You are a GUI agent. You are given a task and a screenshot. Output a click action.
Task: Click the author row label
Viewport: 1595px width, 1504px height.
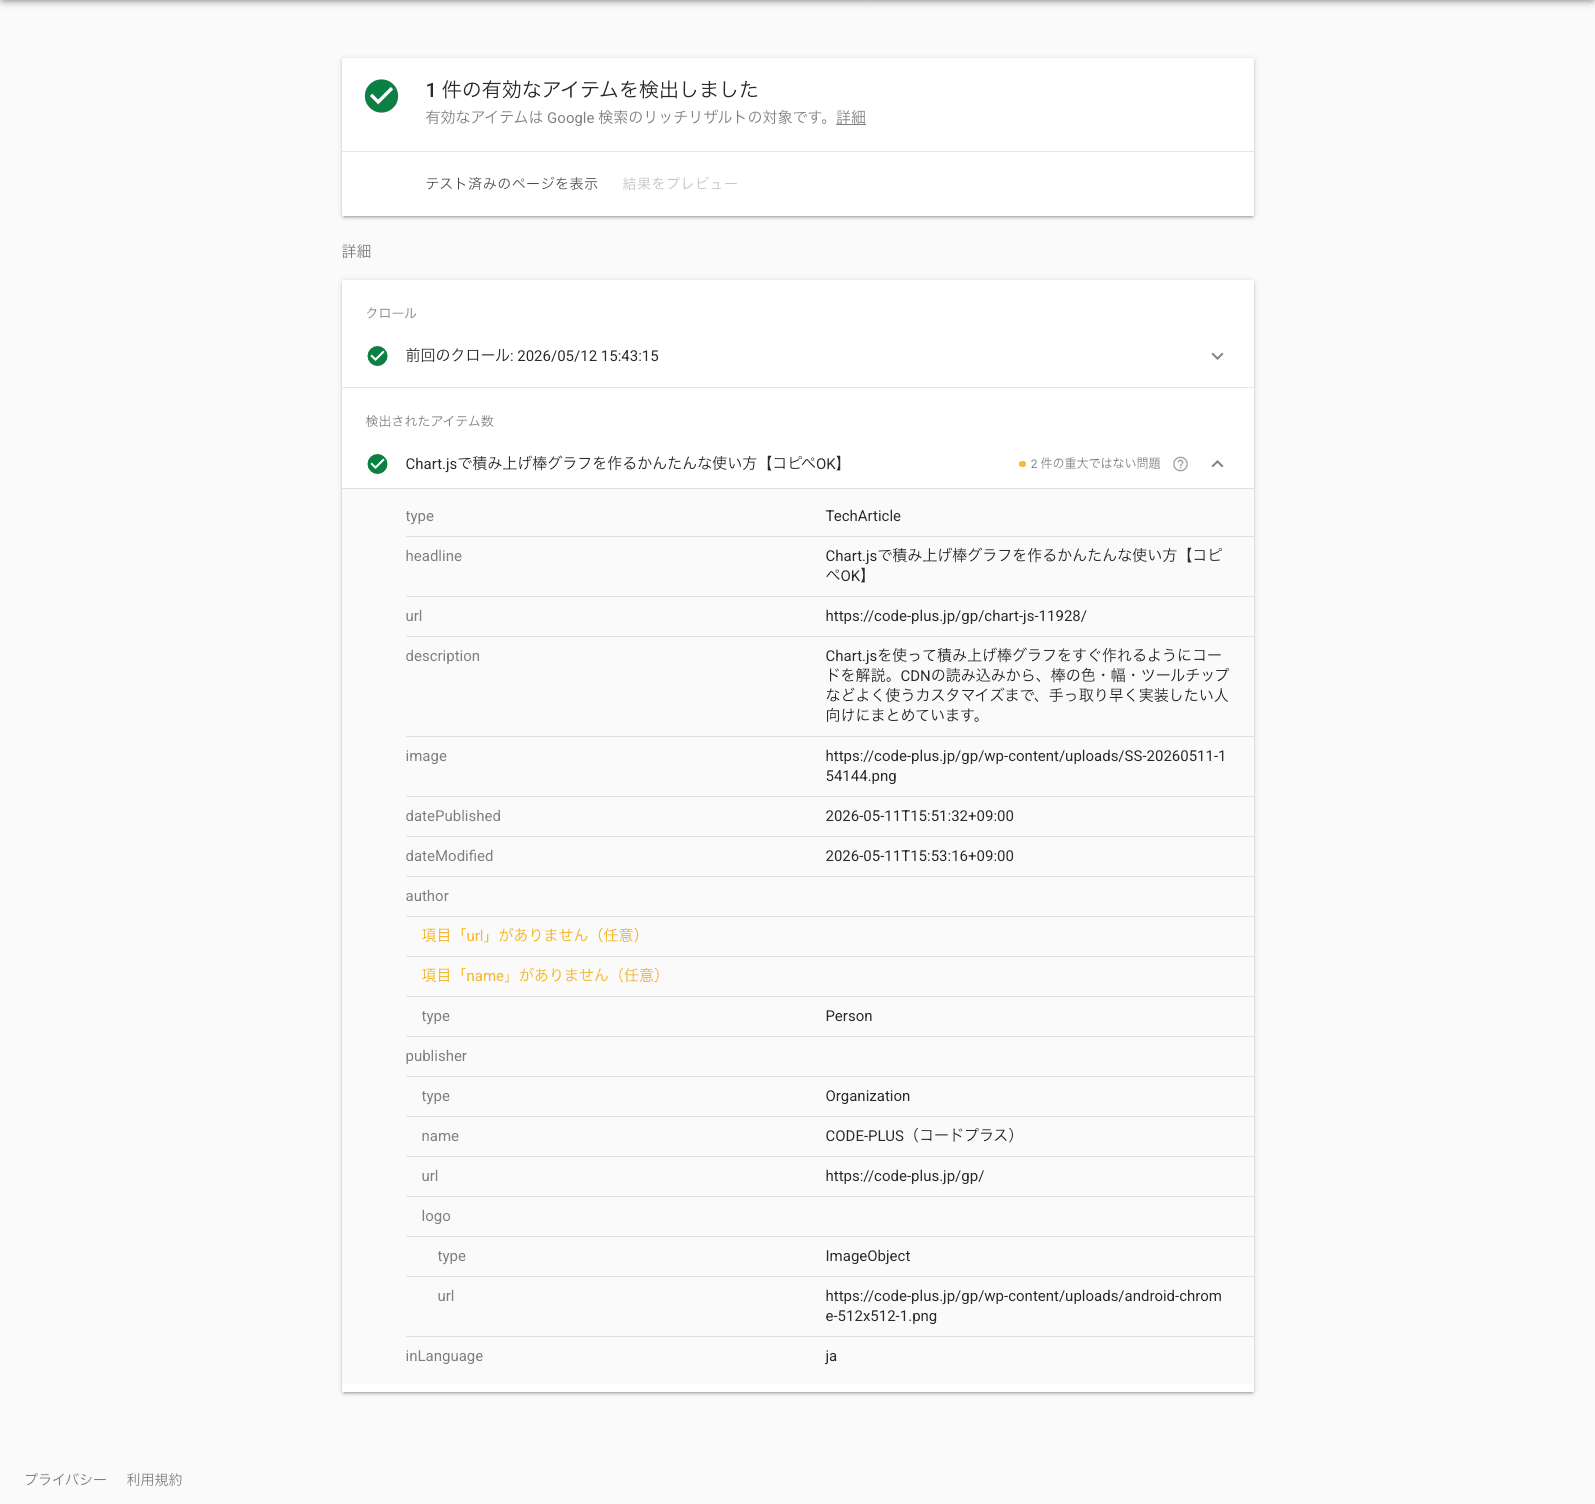[x=427, y=896]
